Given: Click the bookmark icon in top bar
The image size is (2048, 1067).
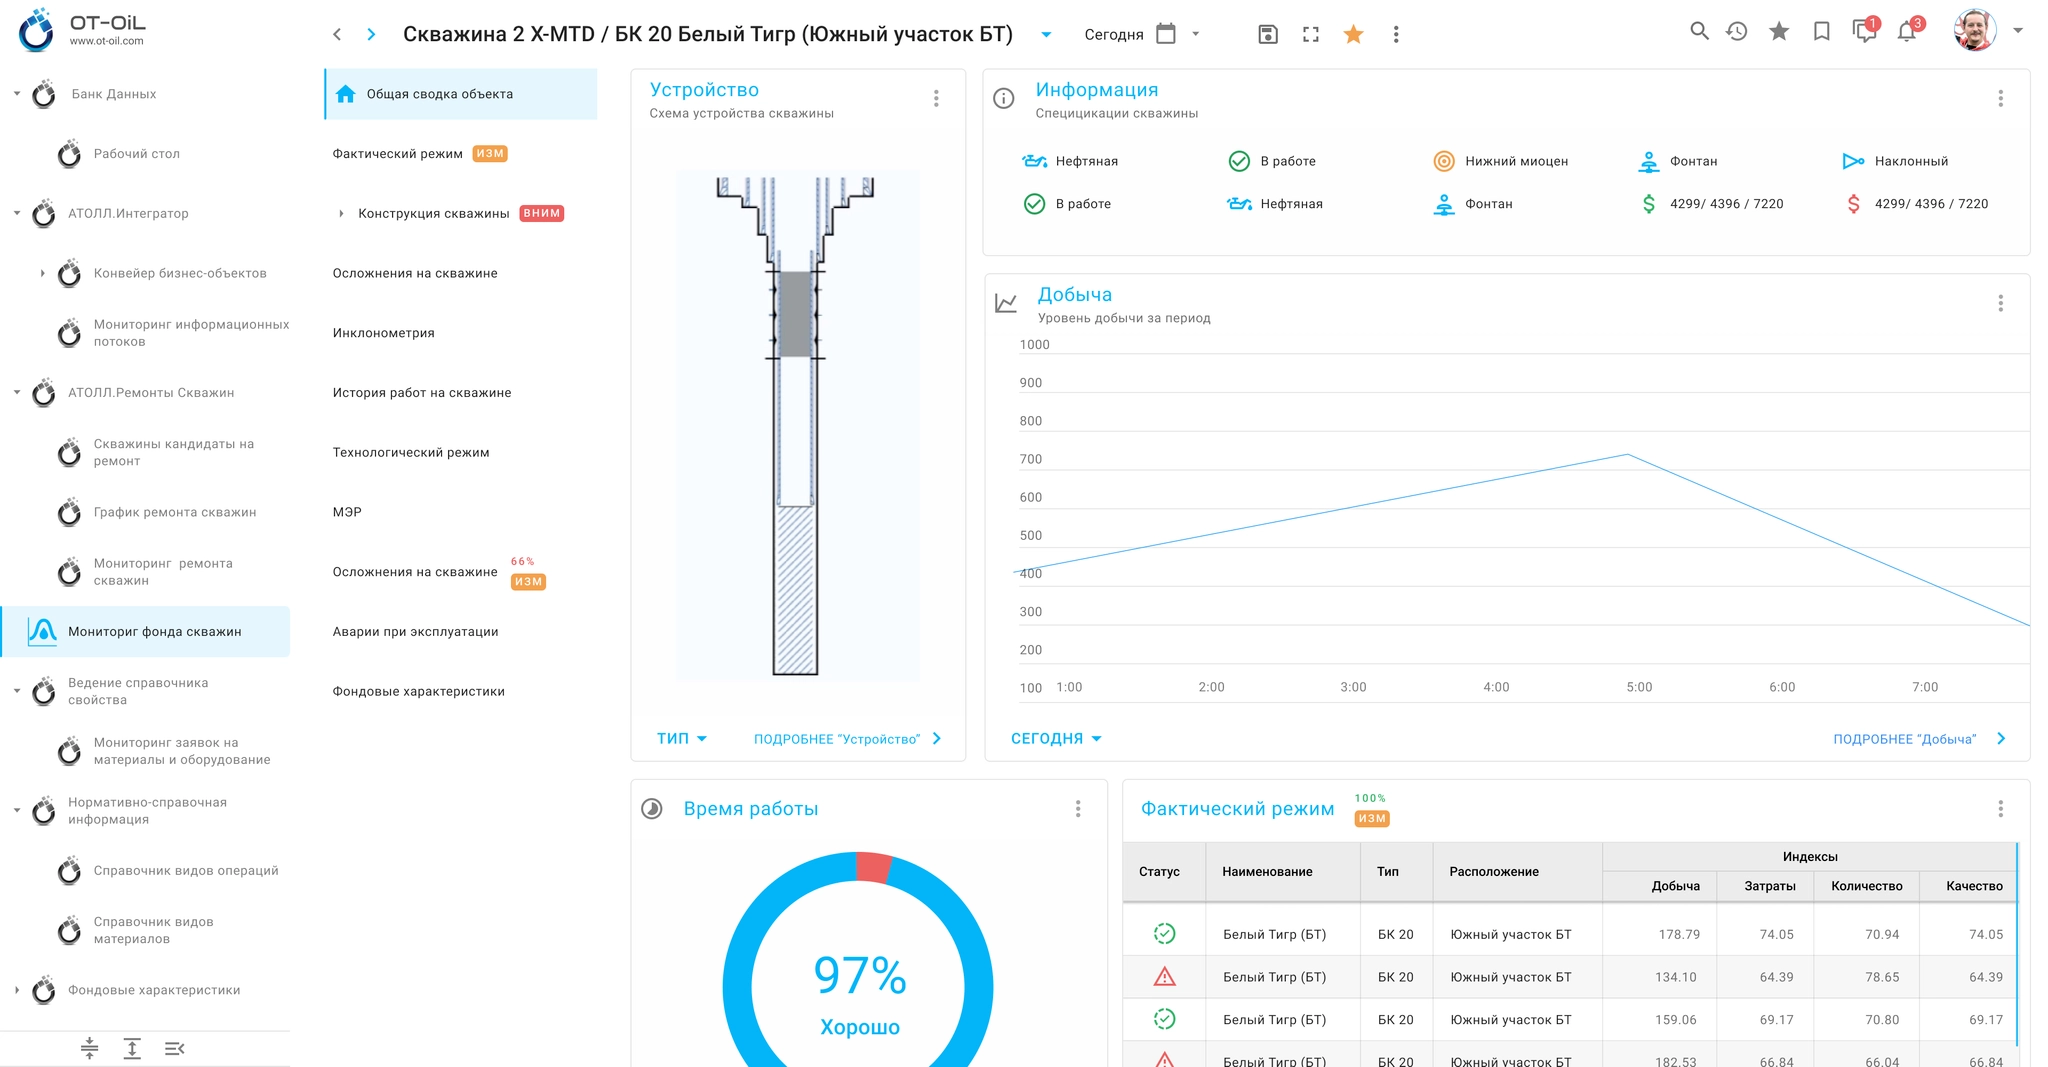Looking at the screenshot, I should (1821, 32).
